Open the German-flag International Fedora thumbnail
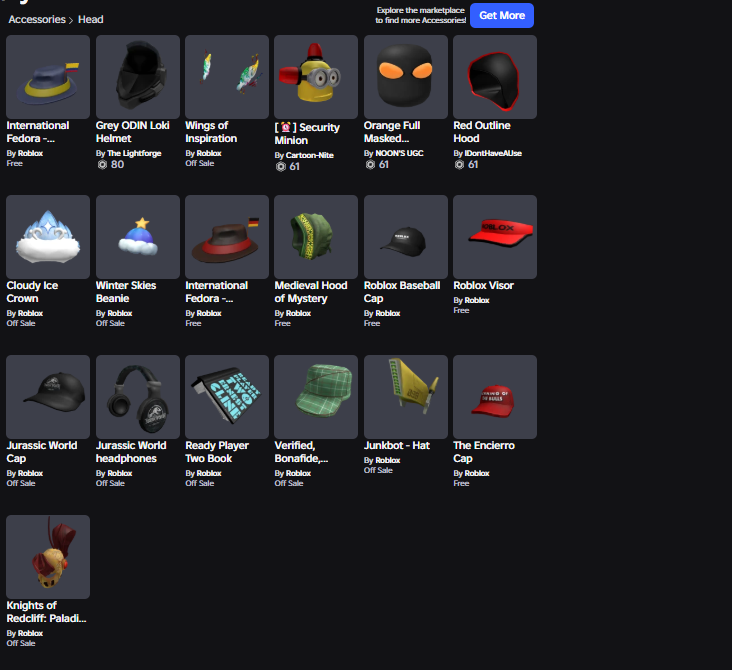The height and width of the screenshot is (670, 732). (227, 237)
